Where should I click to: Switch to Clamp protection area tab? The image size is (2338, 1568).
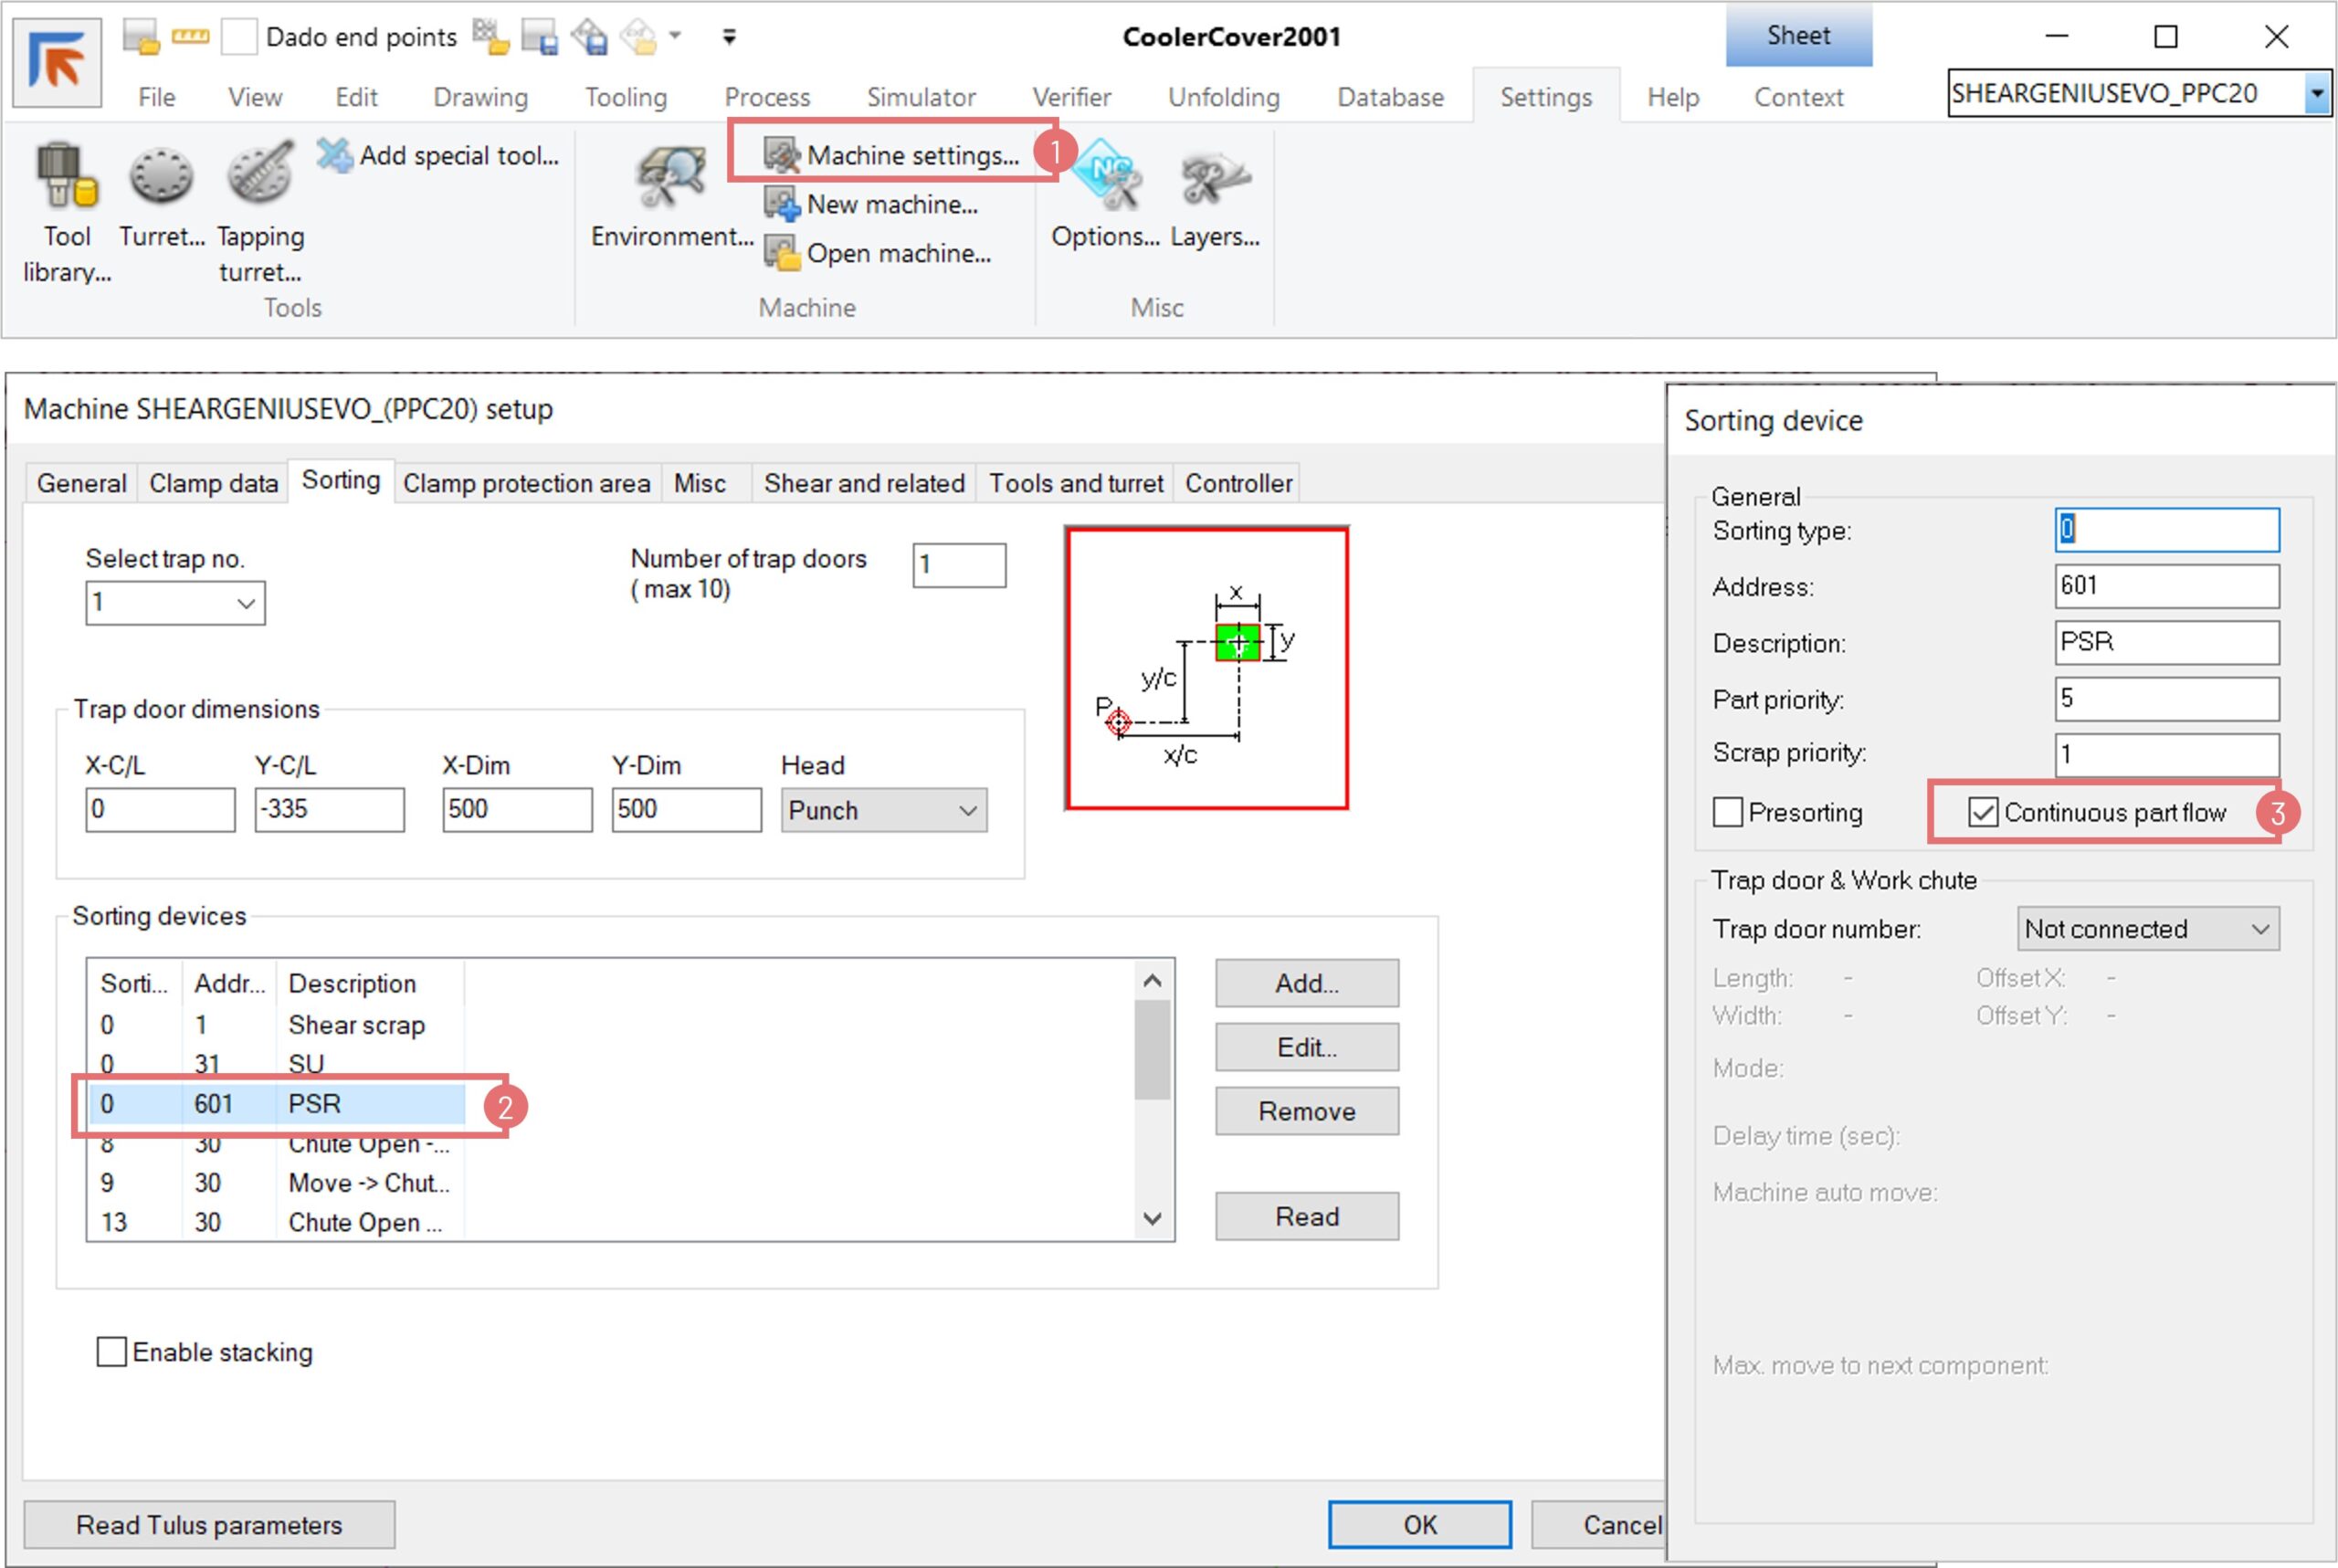pos(526,483)
